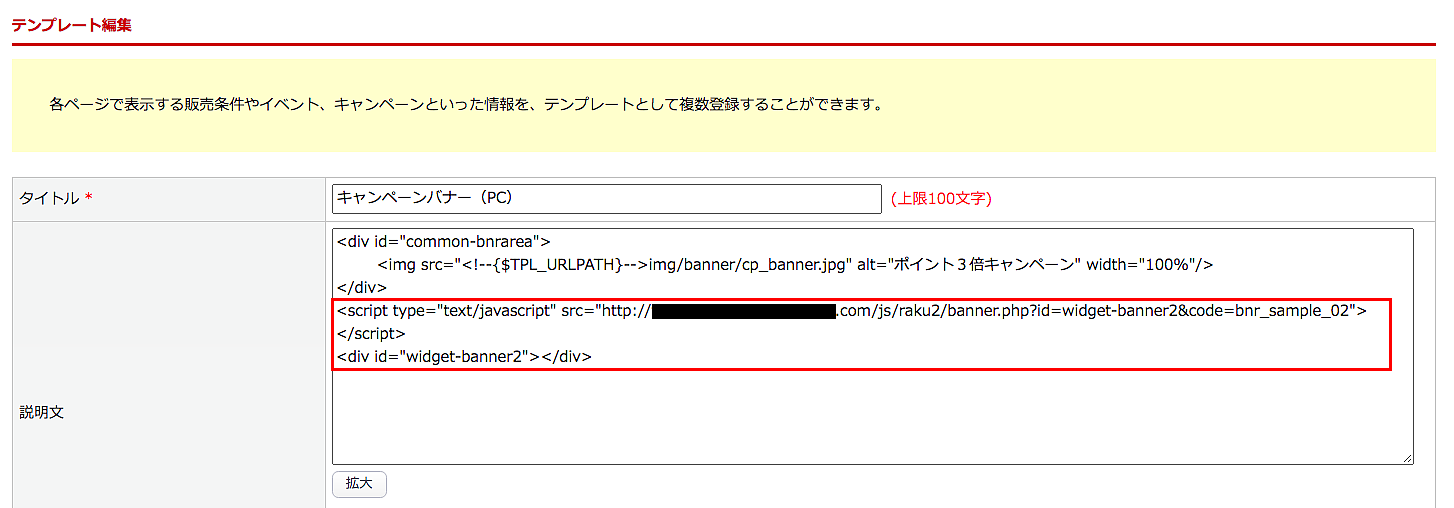Click the タイトル text input field
The height and width of the screenshot is (508, 1454).
pyautogui.click(x=606, y=198)
